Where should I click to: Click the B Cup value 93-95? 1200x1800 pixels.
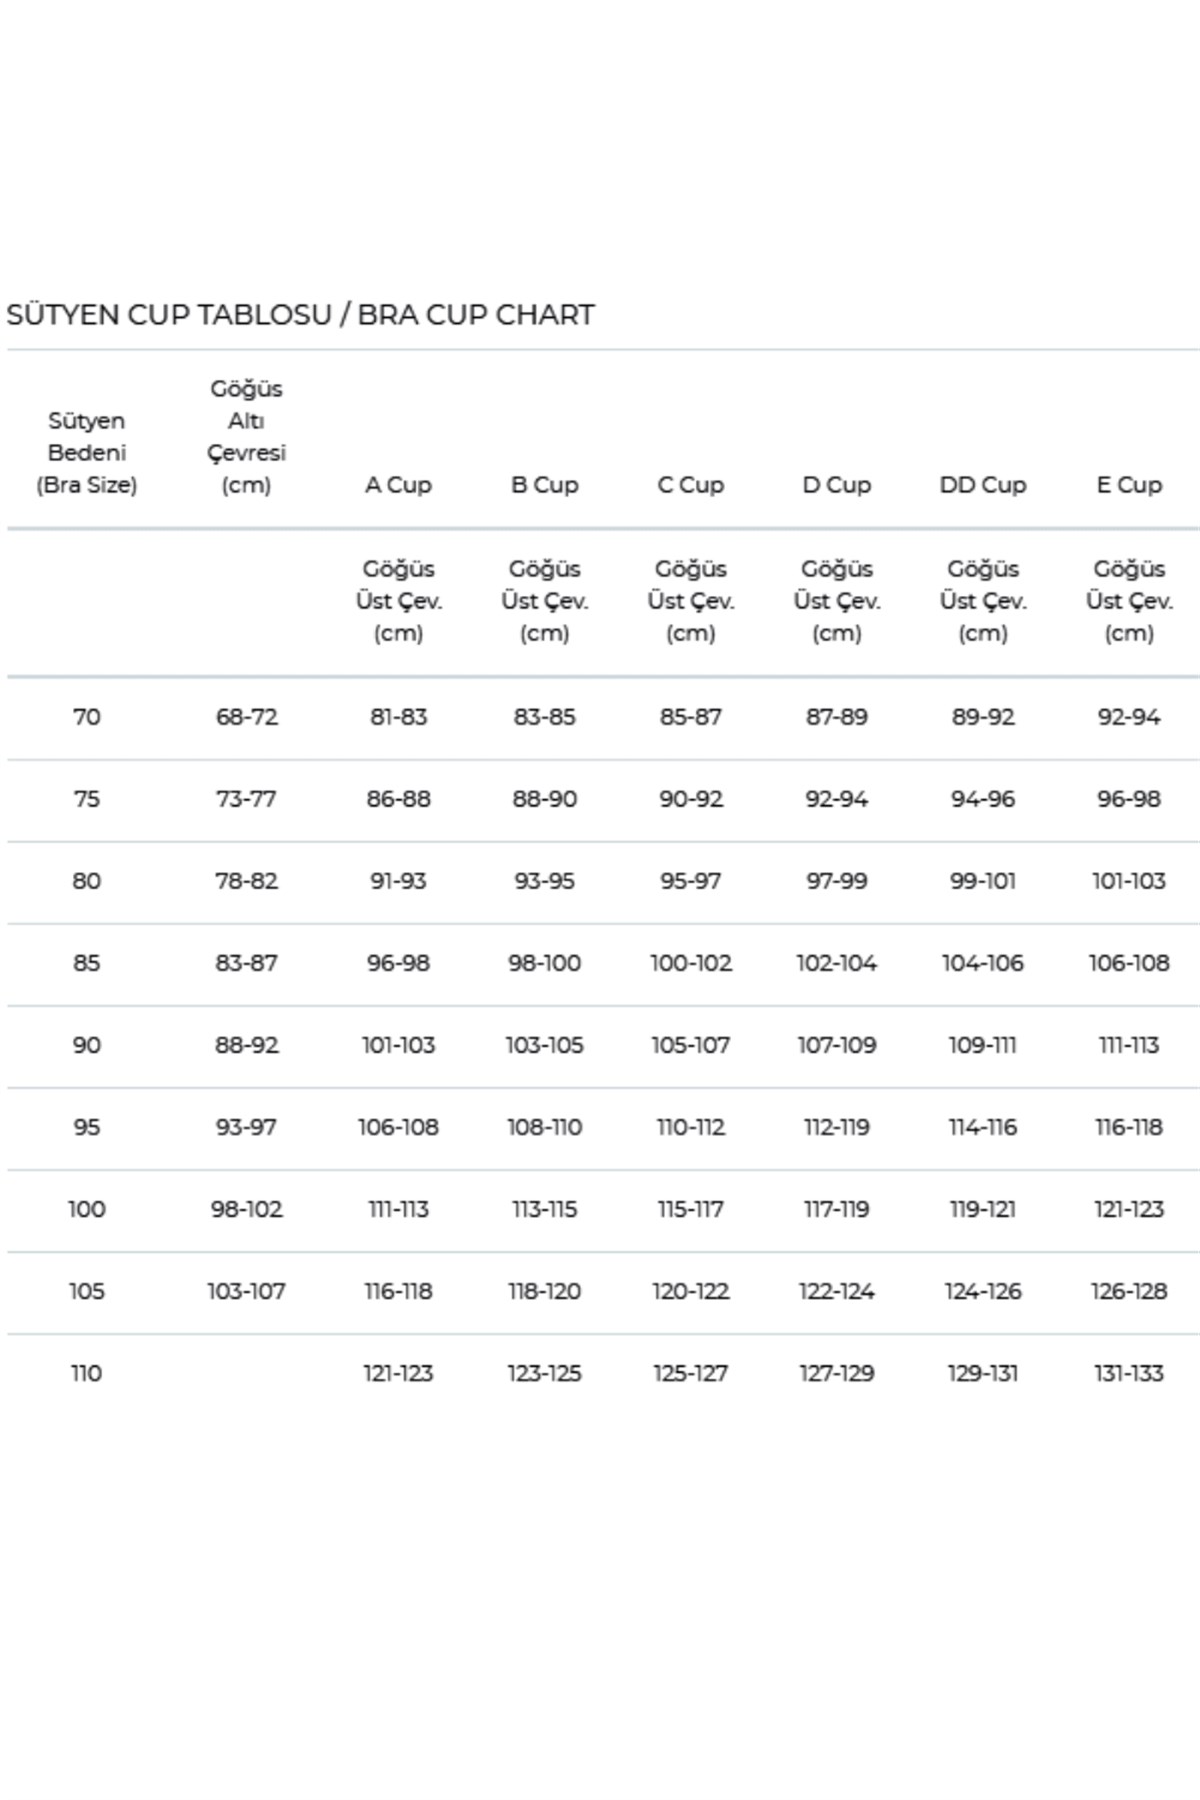(544, 881)
